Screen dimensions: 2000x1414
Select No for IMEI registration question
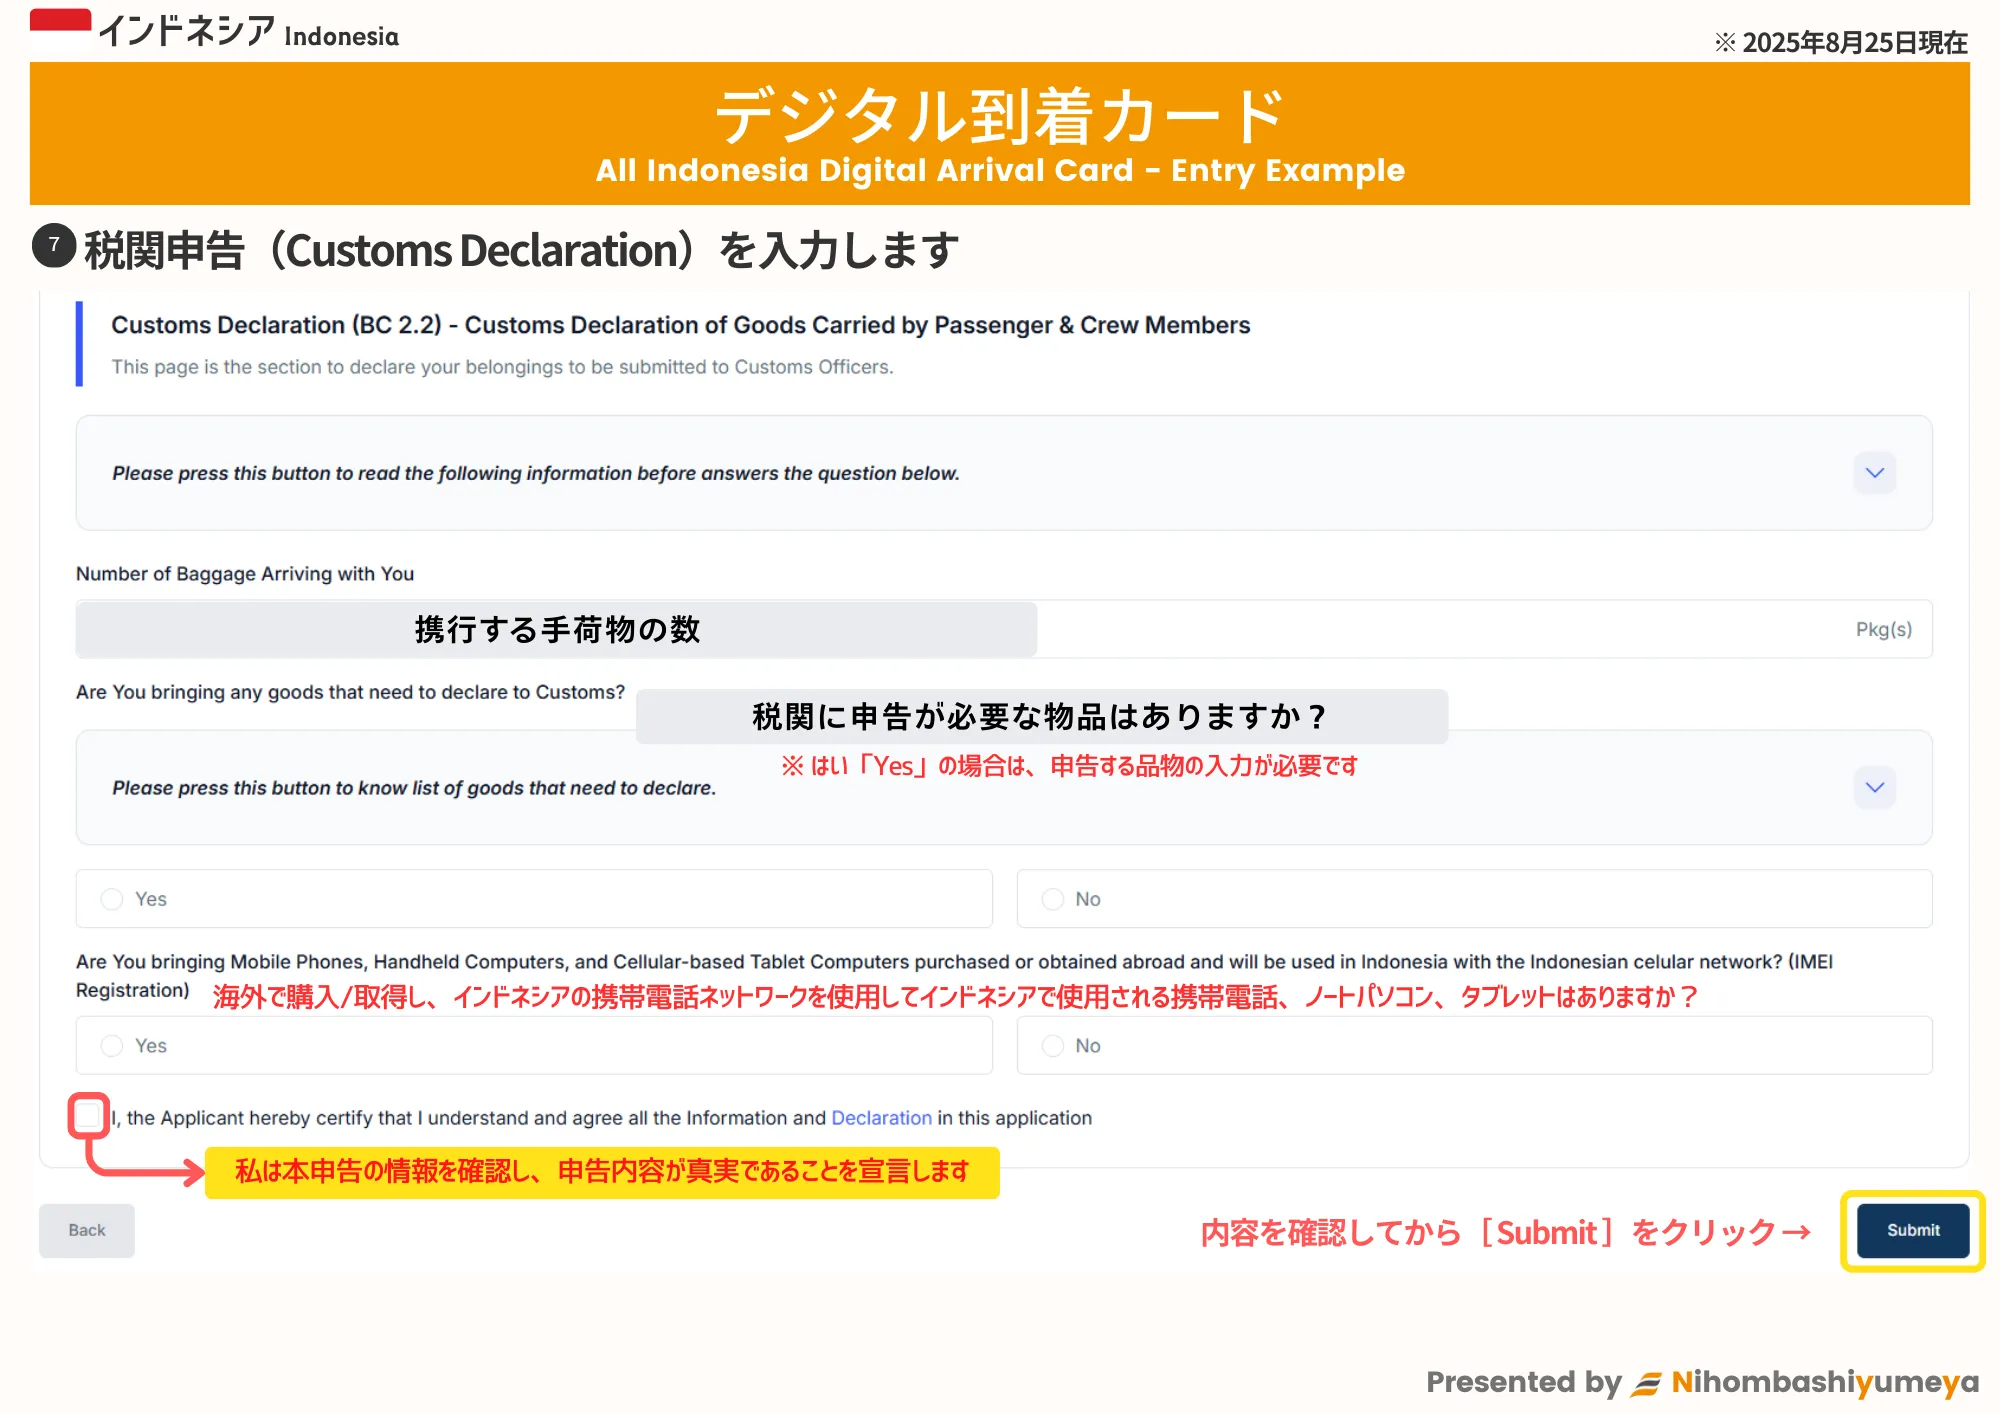(1053, 1046)
